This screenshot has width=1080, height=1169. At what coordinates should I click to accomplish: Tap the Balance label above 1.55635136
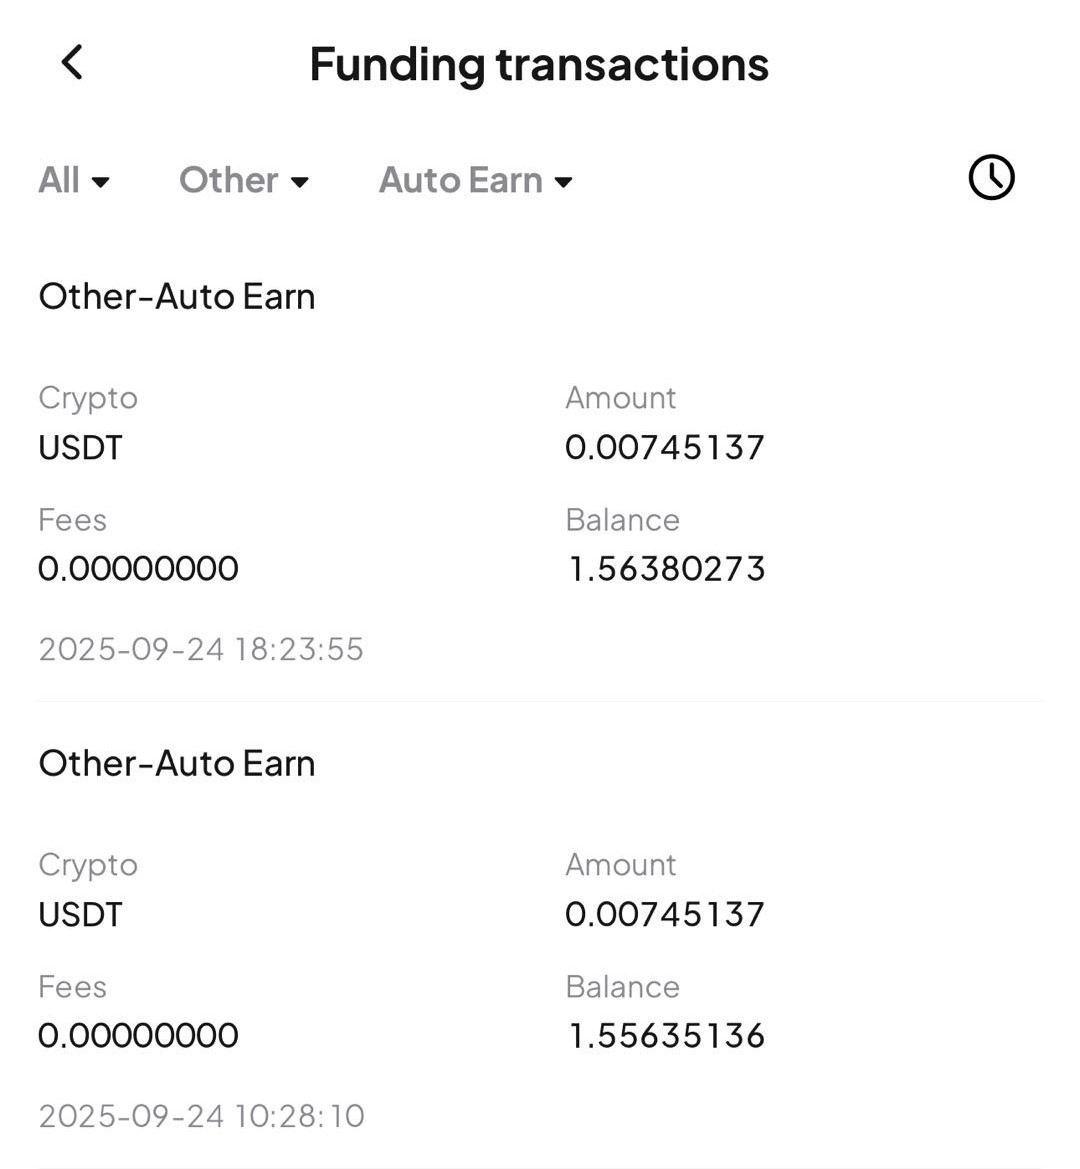point(622,987)
